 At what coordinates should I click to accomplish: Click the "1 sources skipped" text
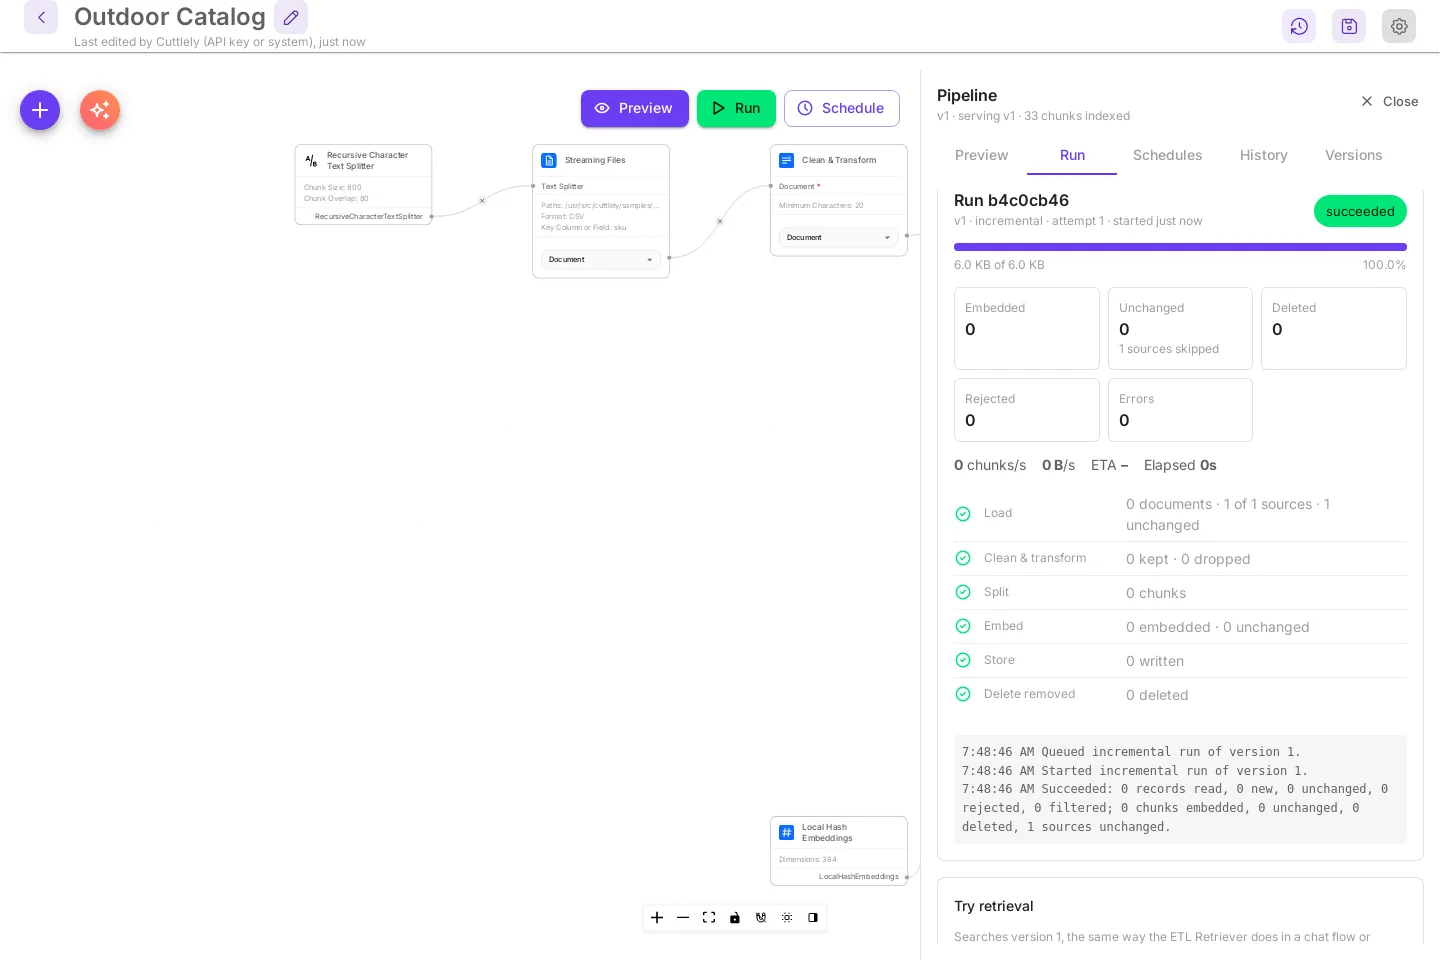[x=1169, y=349]
